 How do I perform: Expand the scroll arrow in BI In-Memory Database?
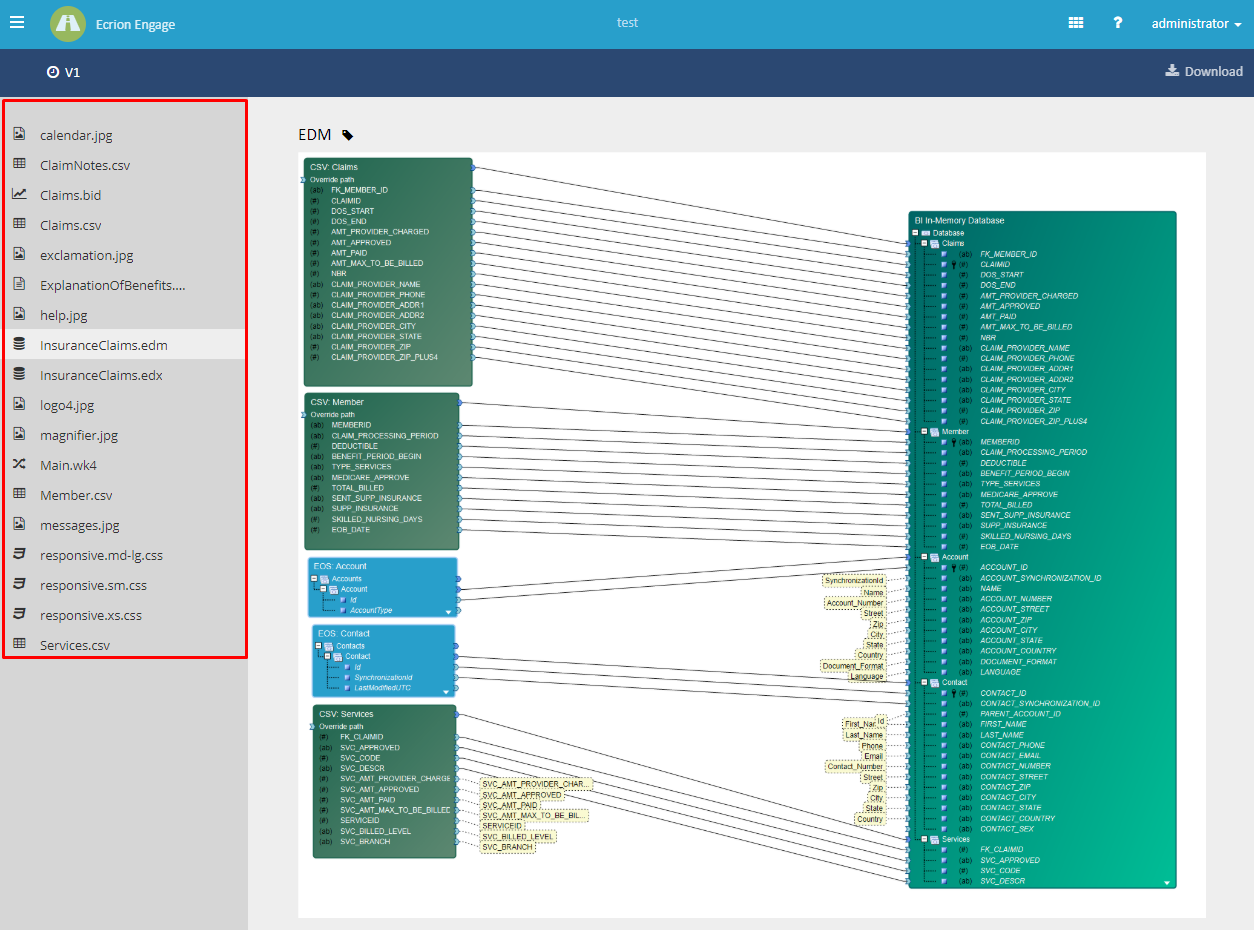pos(1166,883)
